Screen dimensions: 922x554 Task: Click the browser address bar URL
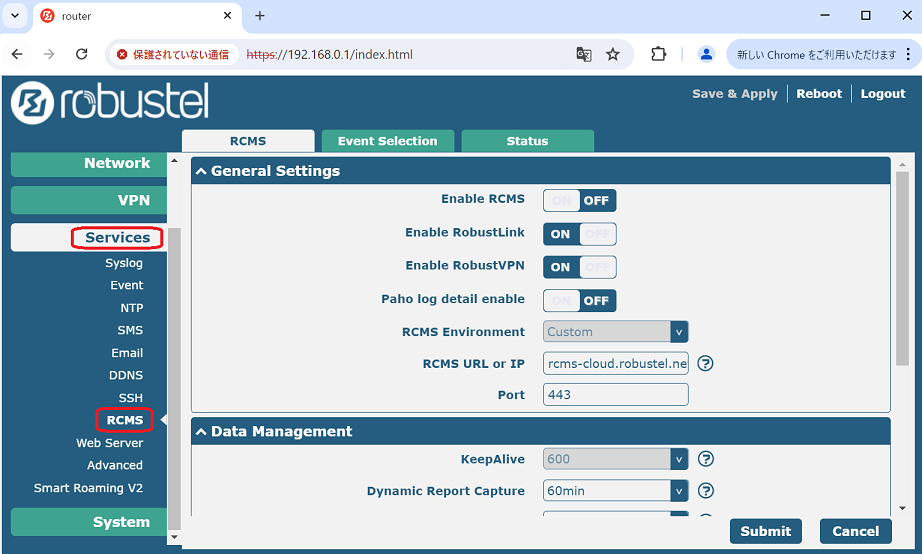pos(329,55)
